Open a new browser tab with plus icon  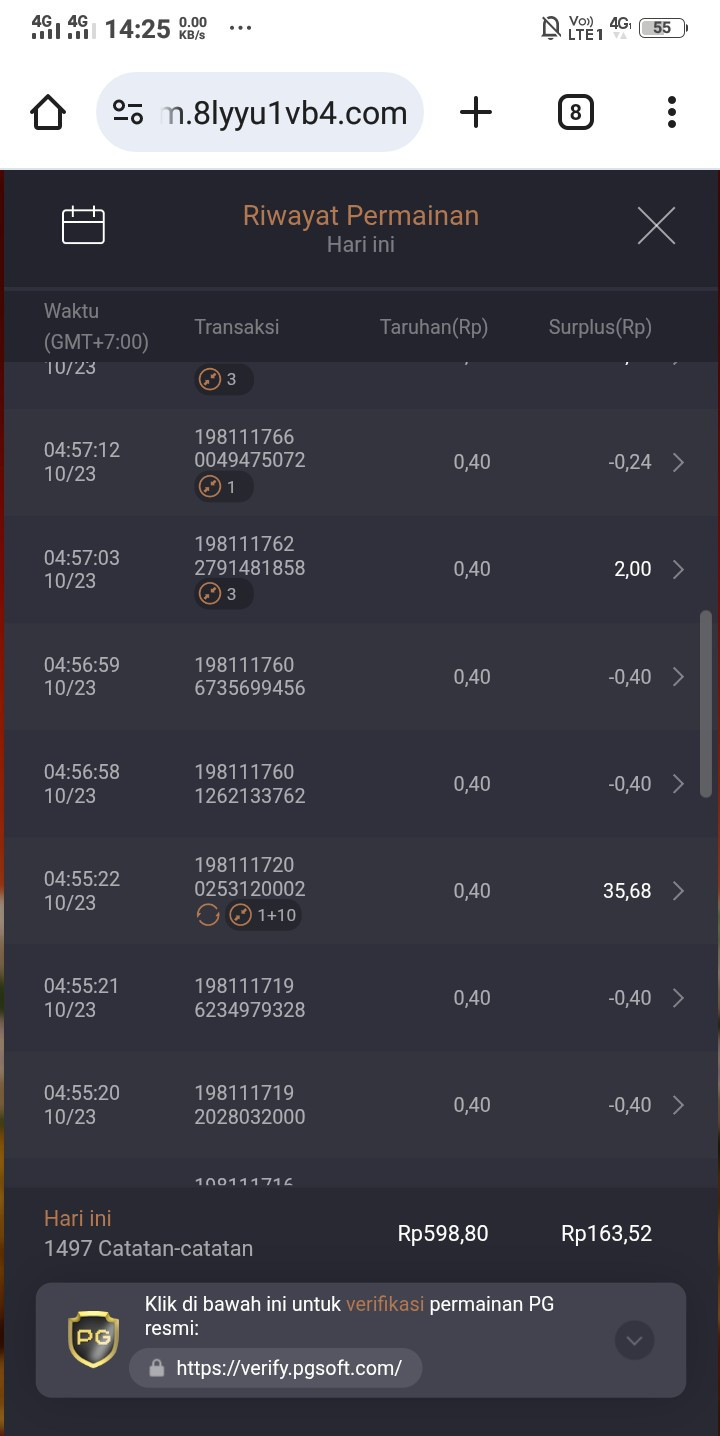(476, 112)
